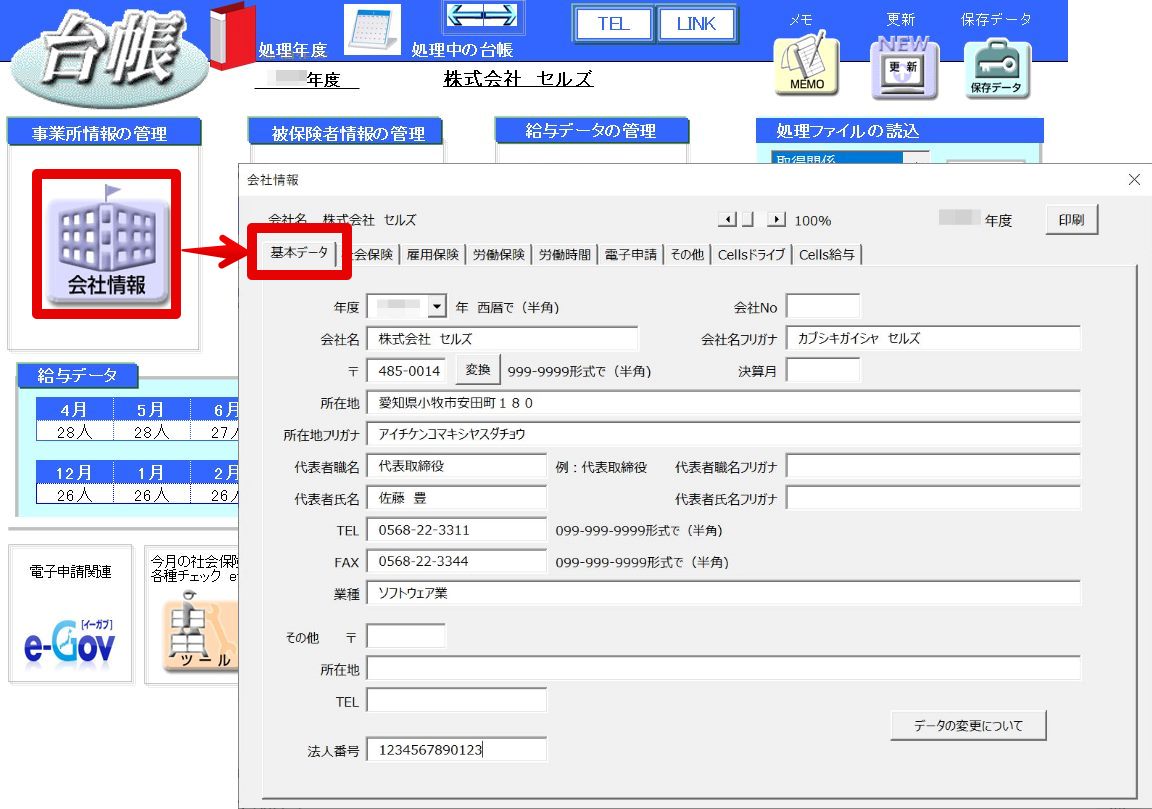Click the その他 postal code field
The height and width of the screenshot is (809, 1152).
(x=406, y=636)
